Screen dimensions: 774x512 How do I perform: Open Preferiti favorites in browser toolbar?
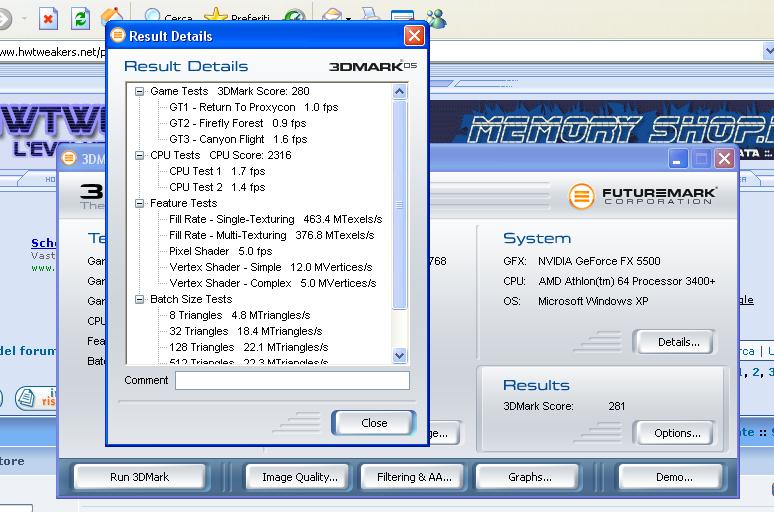click(x=237, y=16)
